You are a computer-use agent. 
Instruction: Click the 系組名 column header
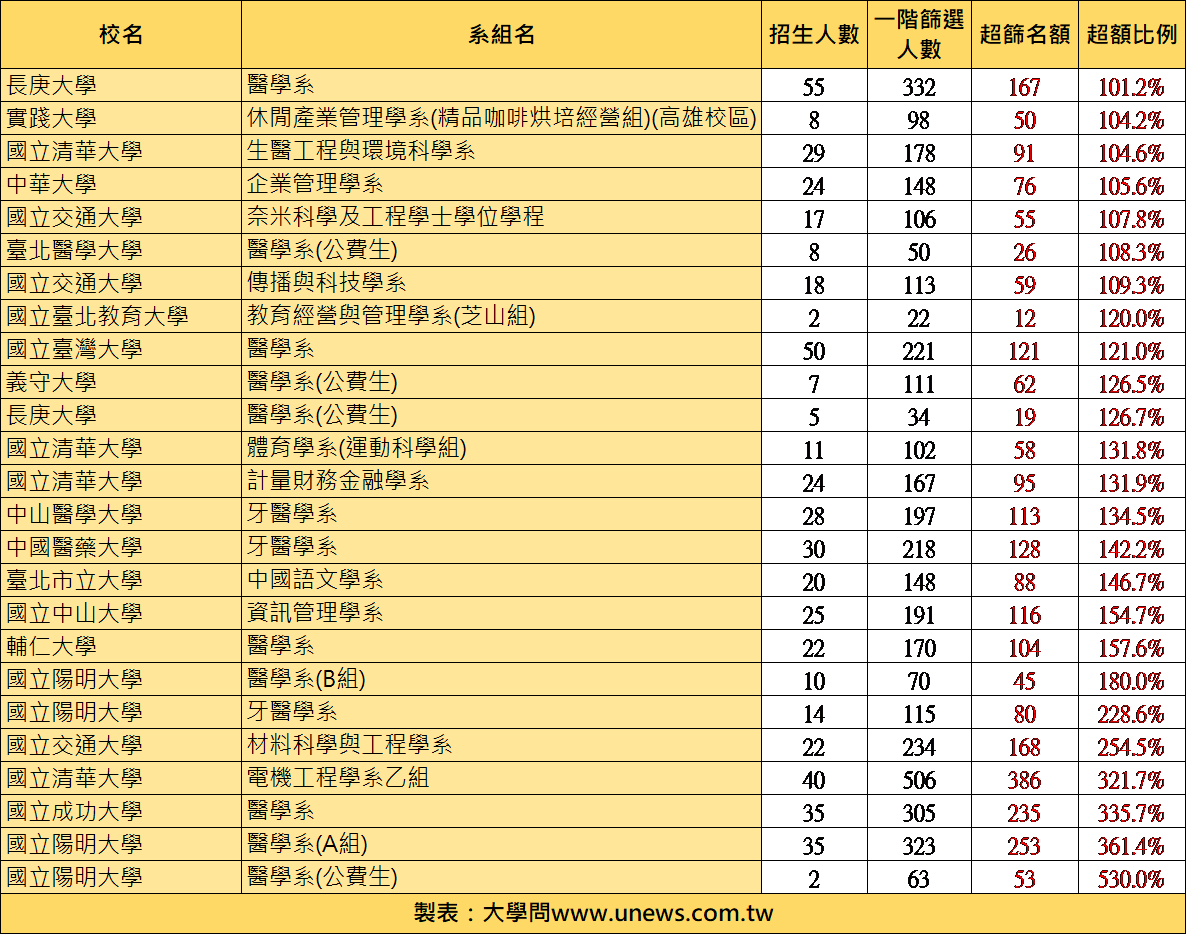click(x=501, y=35)
